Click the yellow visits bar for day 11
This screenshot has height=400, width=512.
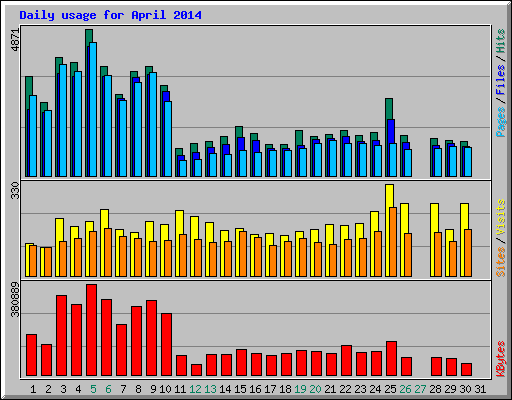click(179, 222)
